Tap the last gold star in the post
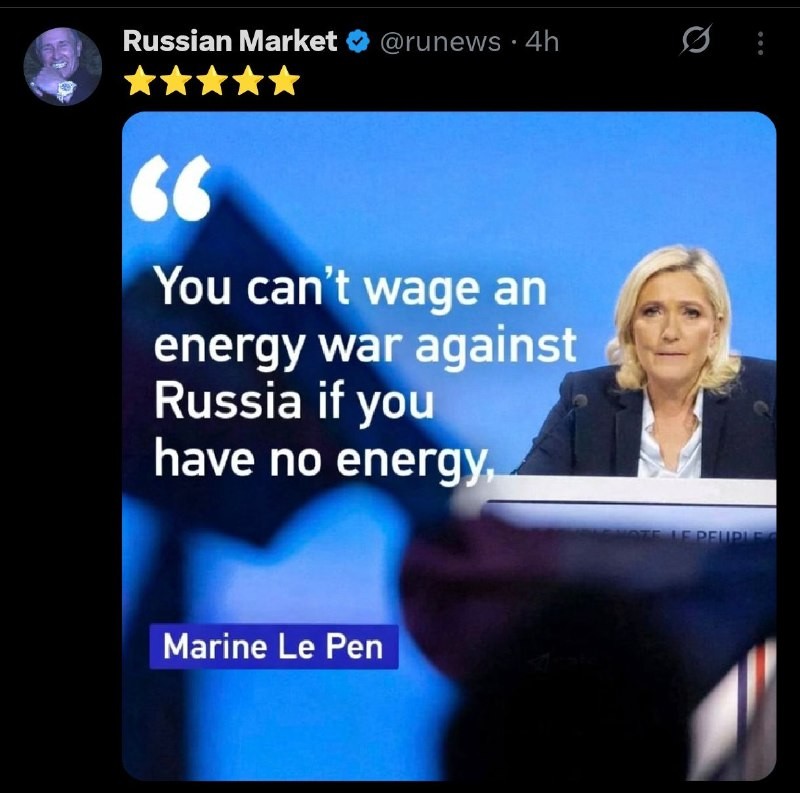The width and height of the screenshot is (800, 793). [285, 81]
